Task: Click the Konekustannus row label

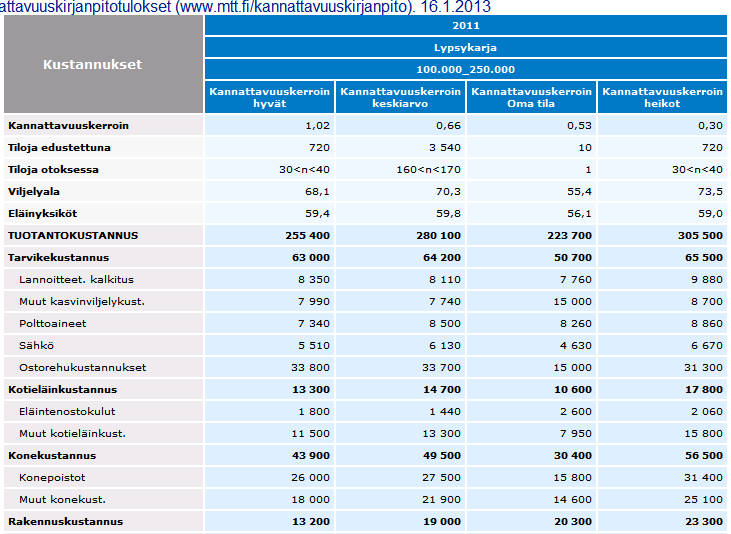Action: click(52, 456)
